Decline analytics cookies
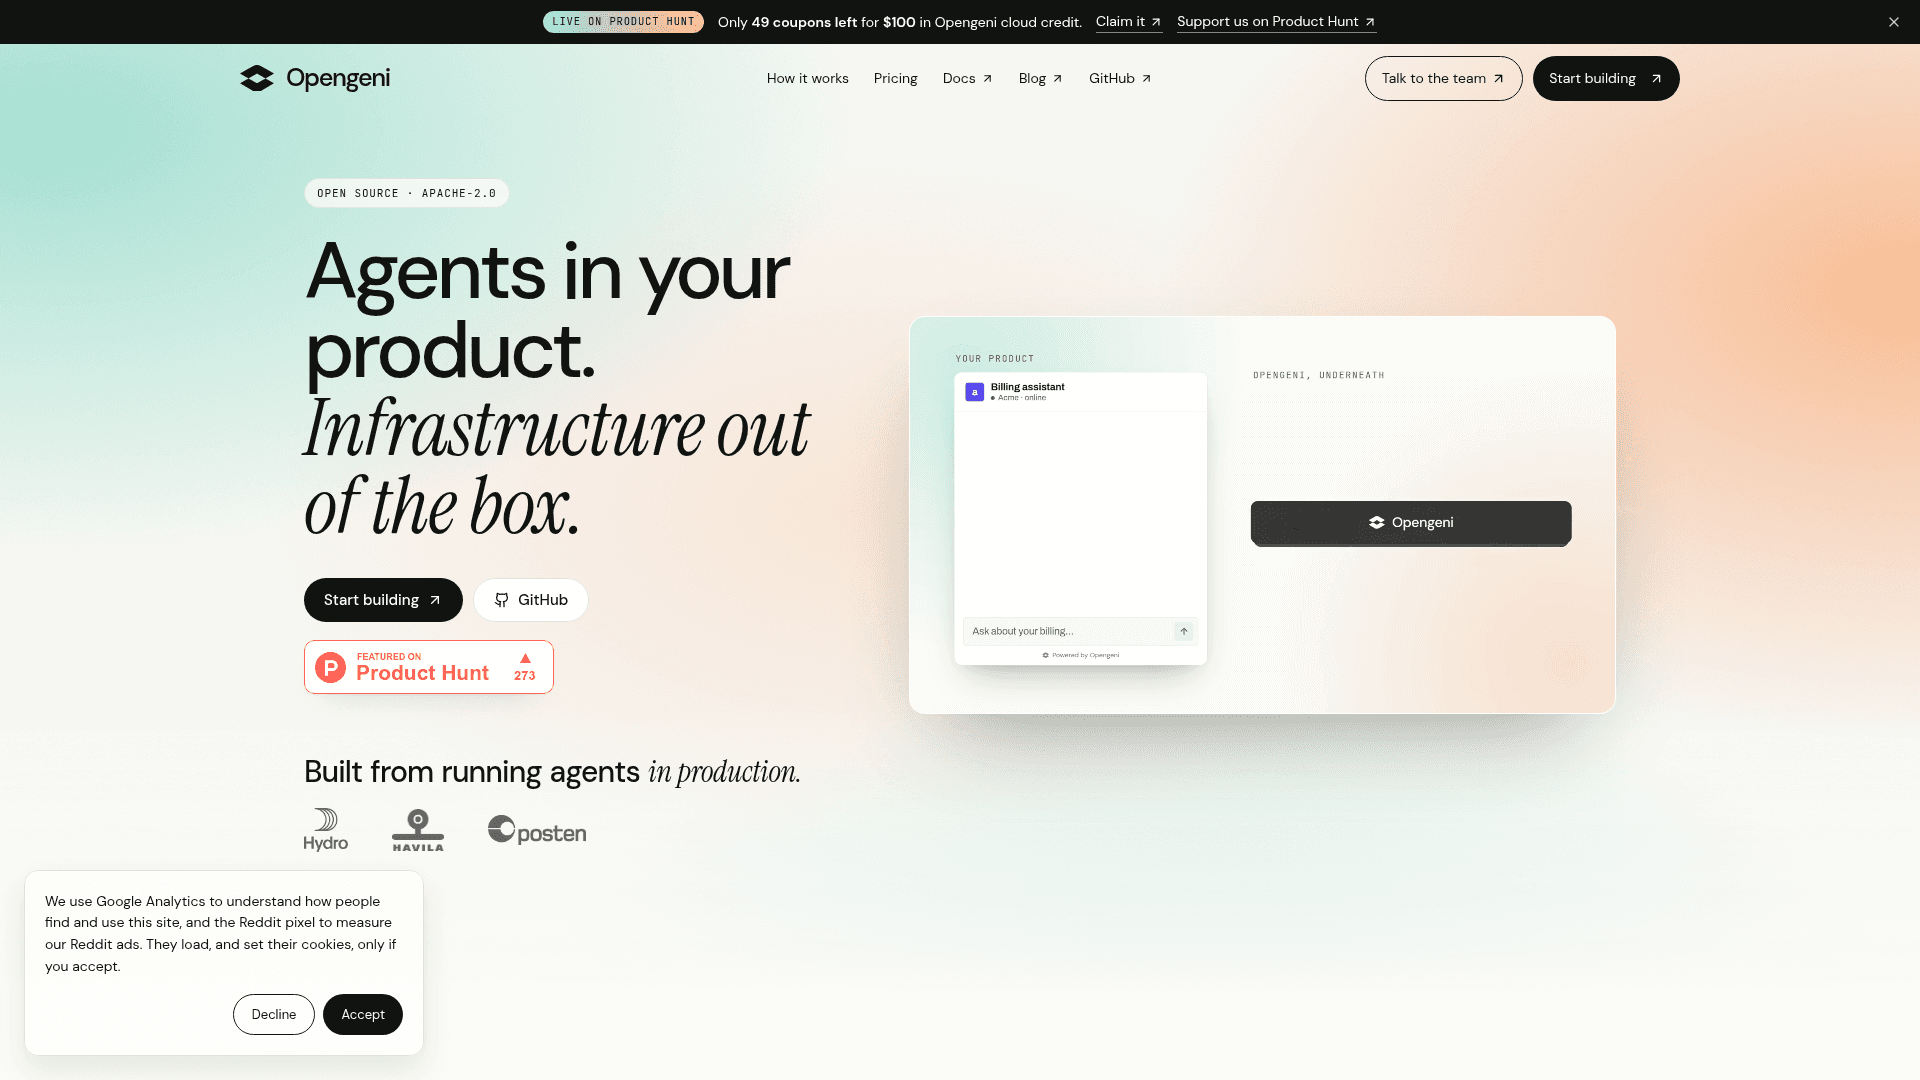 pos(274,1014)
